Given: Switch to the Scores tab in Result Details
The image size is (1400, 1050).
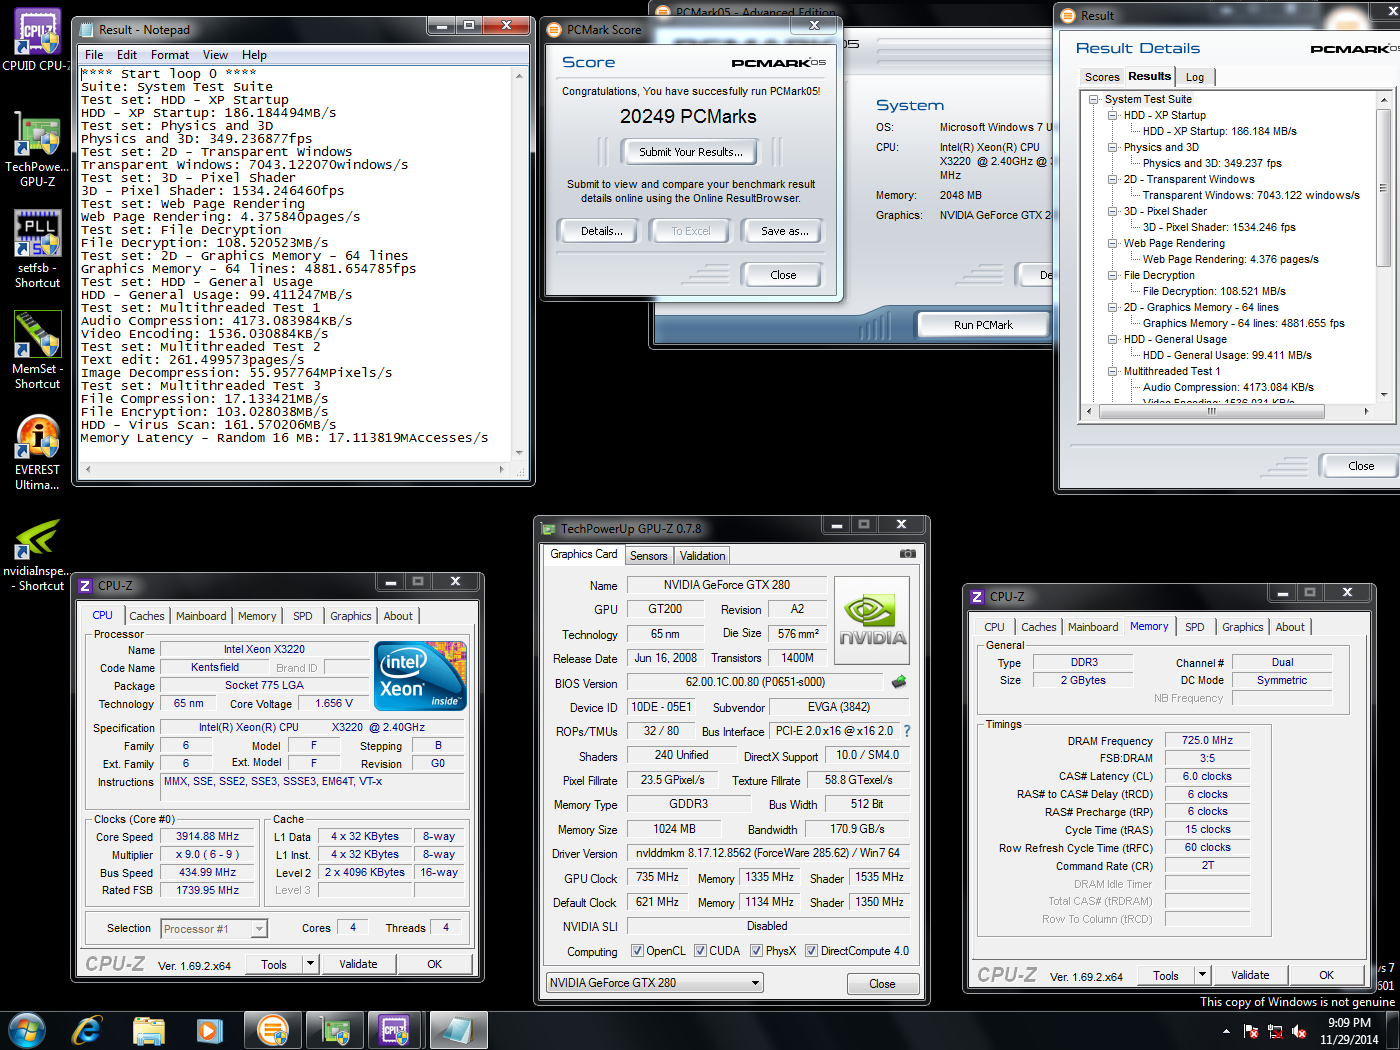Looking at the screenshot, I should click(x=1102, y=77).
